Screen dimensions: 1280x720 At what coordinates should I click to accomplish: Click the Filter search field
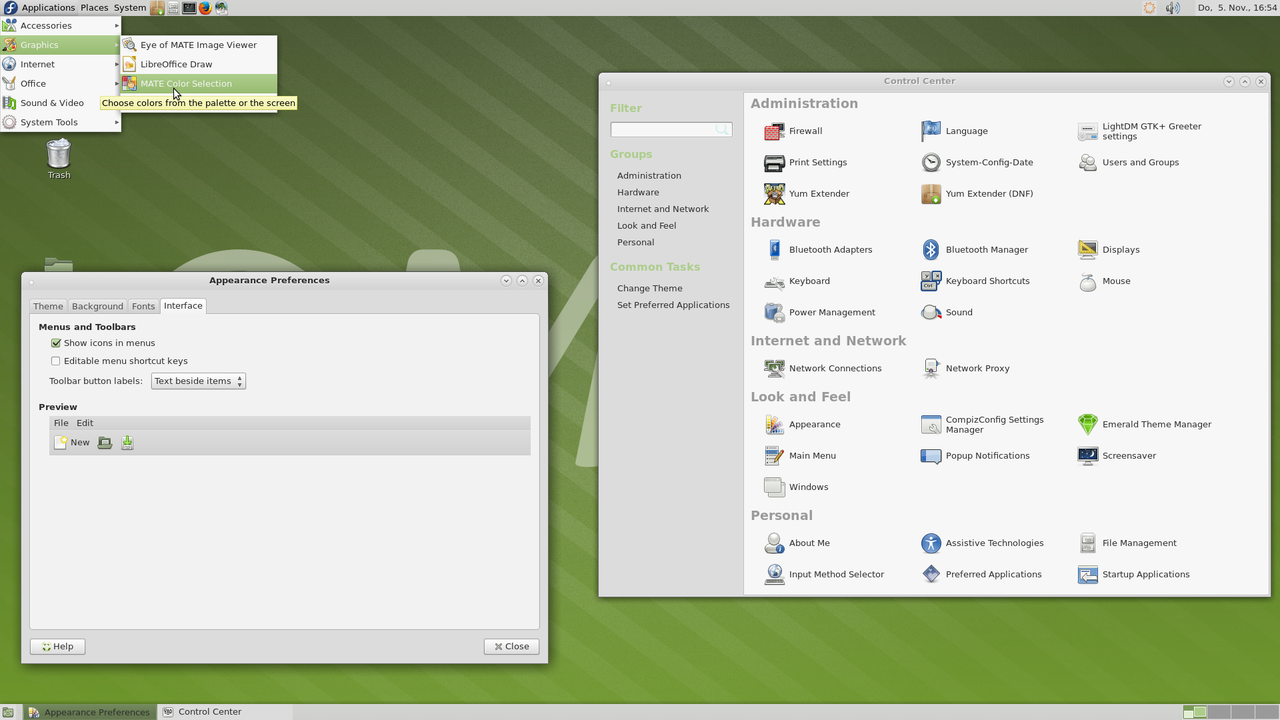(x=670, y=129)
